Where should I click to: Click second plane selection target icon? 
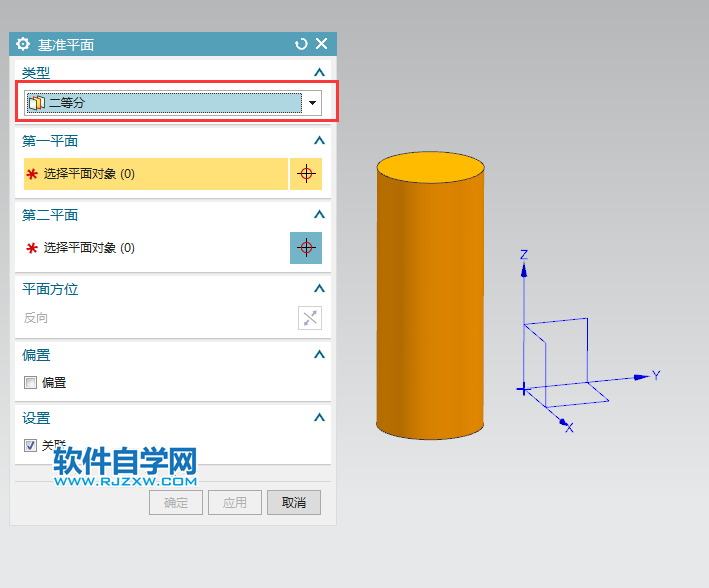point(306,248)
